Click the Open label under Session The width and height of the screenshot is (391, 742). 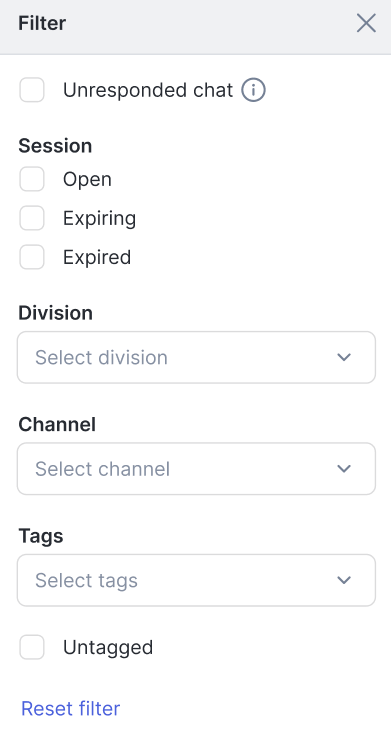[x=87, y=180]
